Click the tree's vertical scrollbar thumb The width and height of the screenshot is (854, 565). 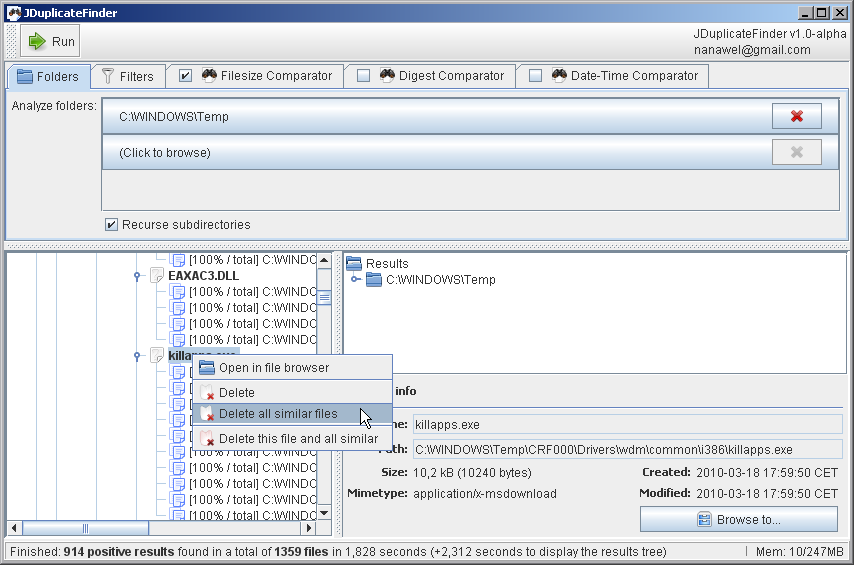click(x=324, y=297)
